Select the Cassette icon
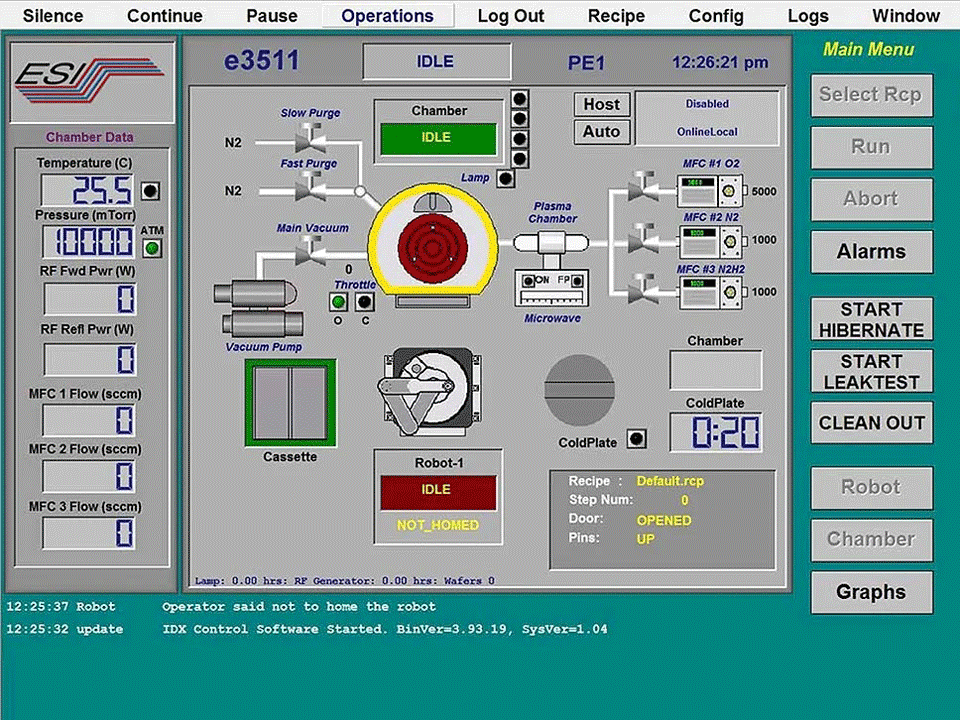The height and width of the screenshot is (720, 960). point(290,403)
